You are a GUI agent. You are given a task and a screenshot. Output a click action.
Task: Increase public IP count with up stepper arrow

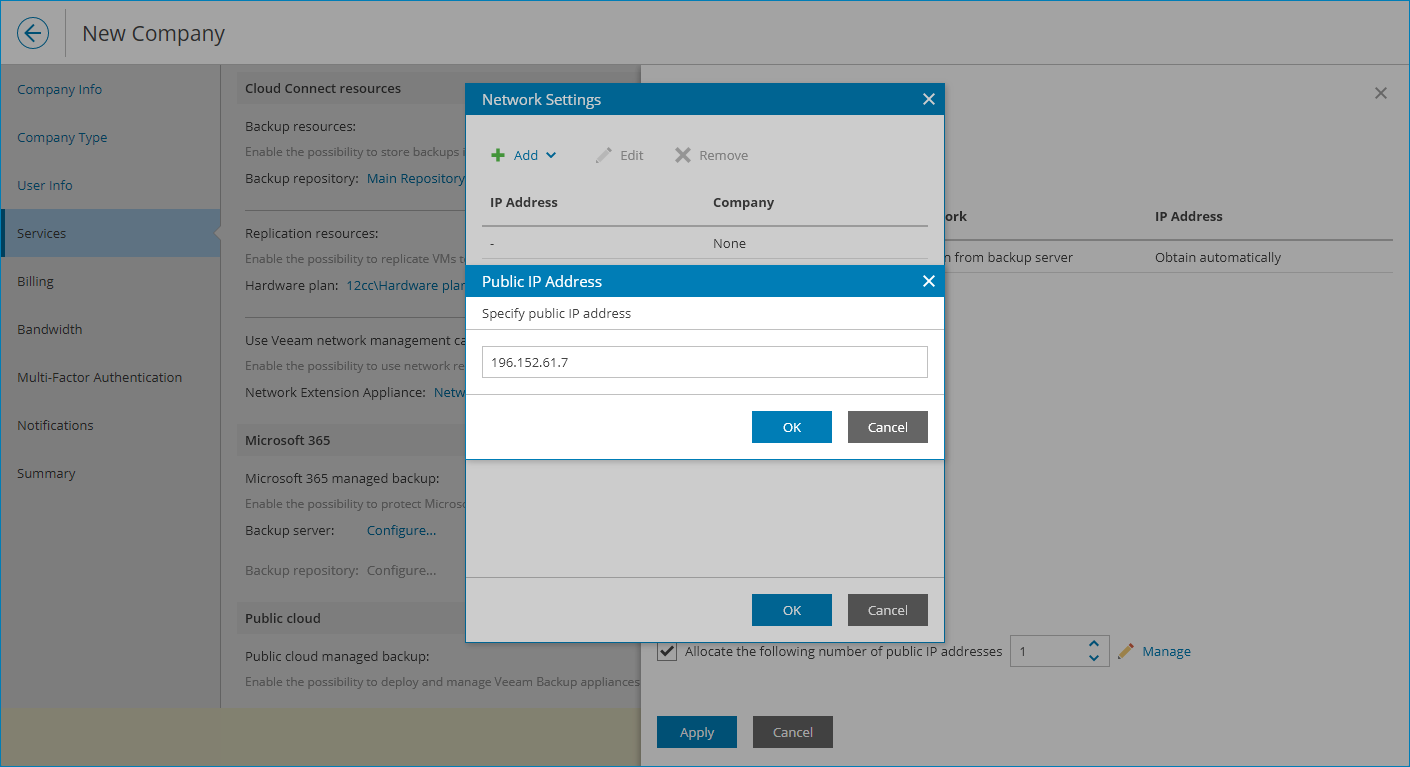(1094, 644)
